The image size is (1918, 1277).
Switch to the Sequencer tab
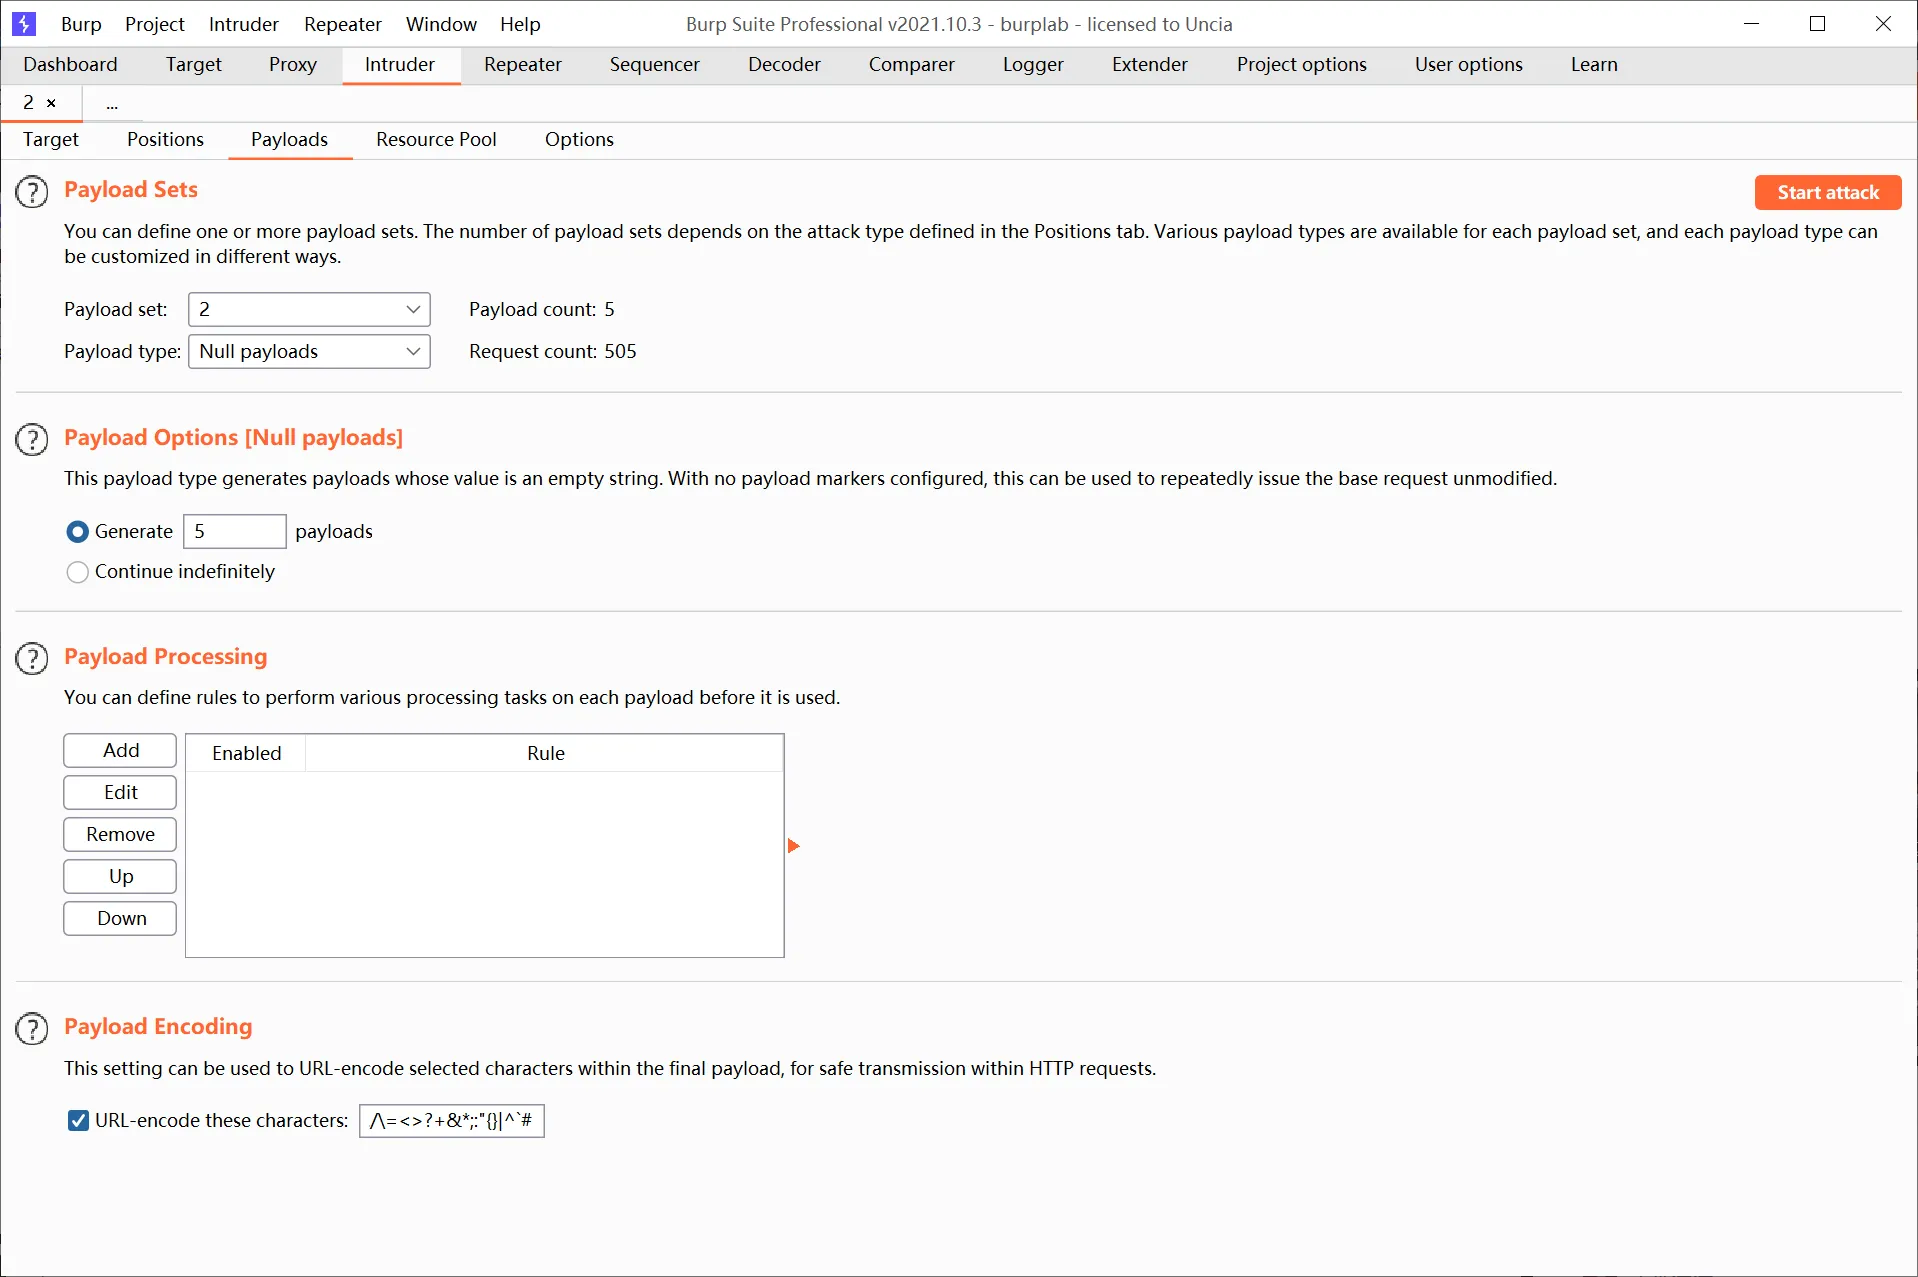[655, 65]
